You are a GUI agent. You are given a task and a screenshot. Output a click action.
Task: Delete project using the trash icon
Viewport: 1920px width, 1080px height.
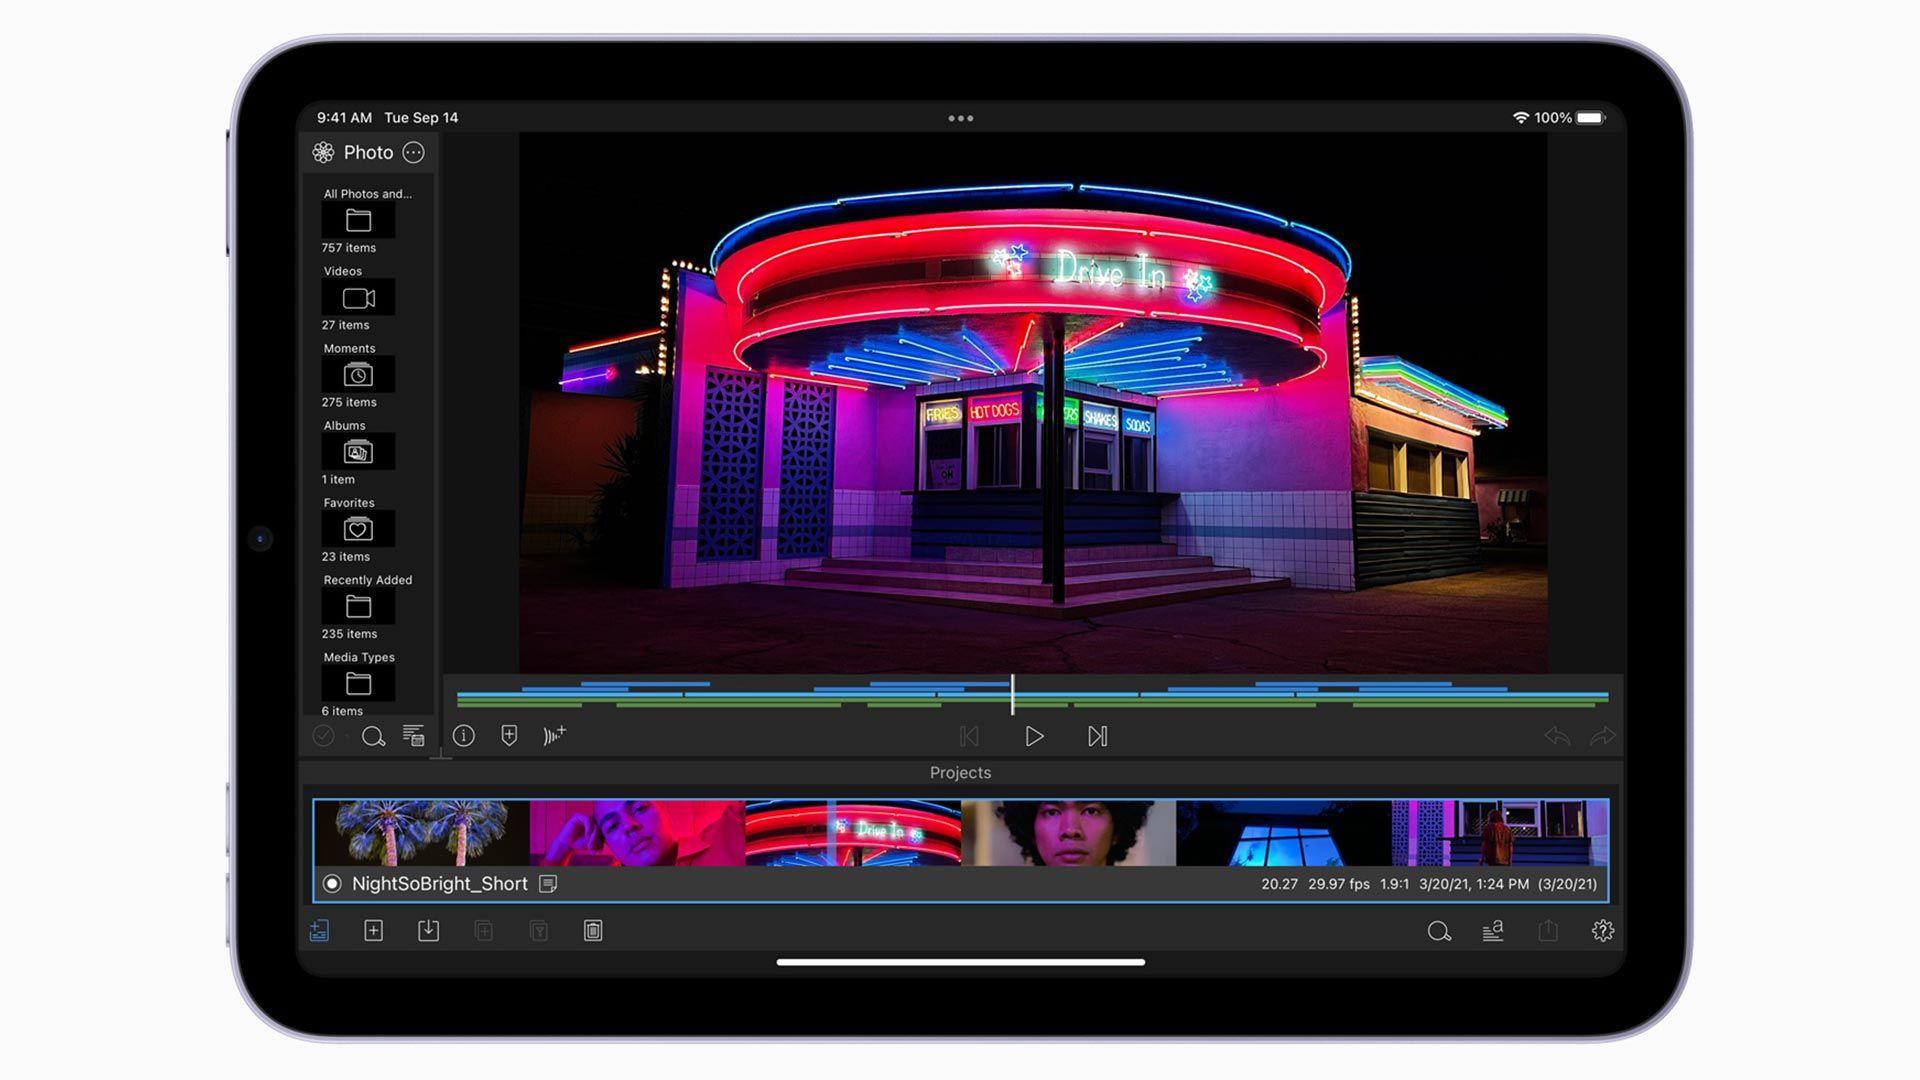pos(593,931)
